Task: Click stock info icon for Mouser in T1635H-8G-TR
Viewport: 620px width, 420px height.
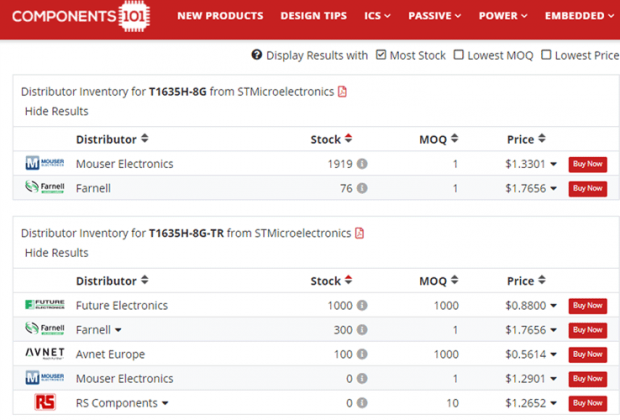Action: tap(362, 378)
